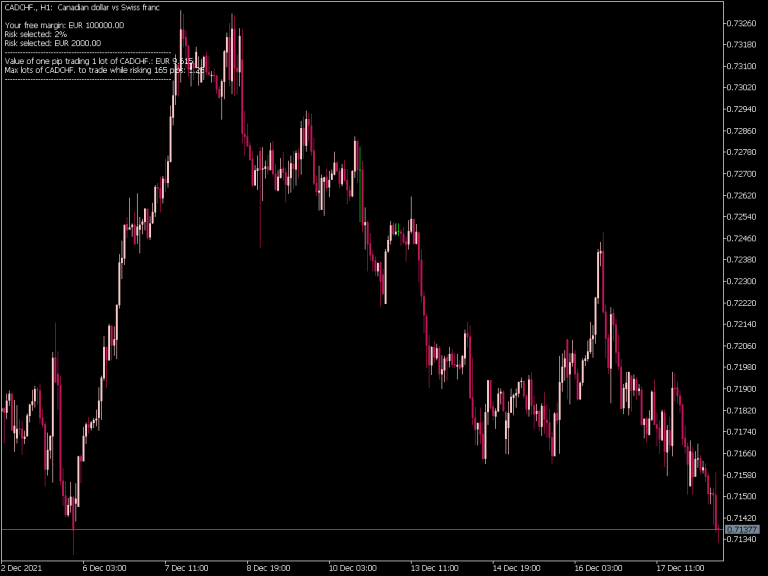Click the 'Risk selected: 2%' text

pyautogui.click(x=35, y=34)
